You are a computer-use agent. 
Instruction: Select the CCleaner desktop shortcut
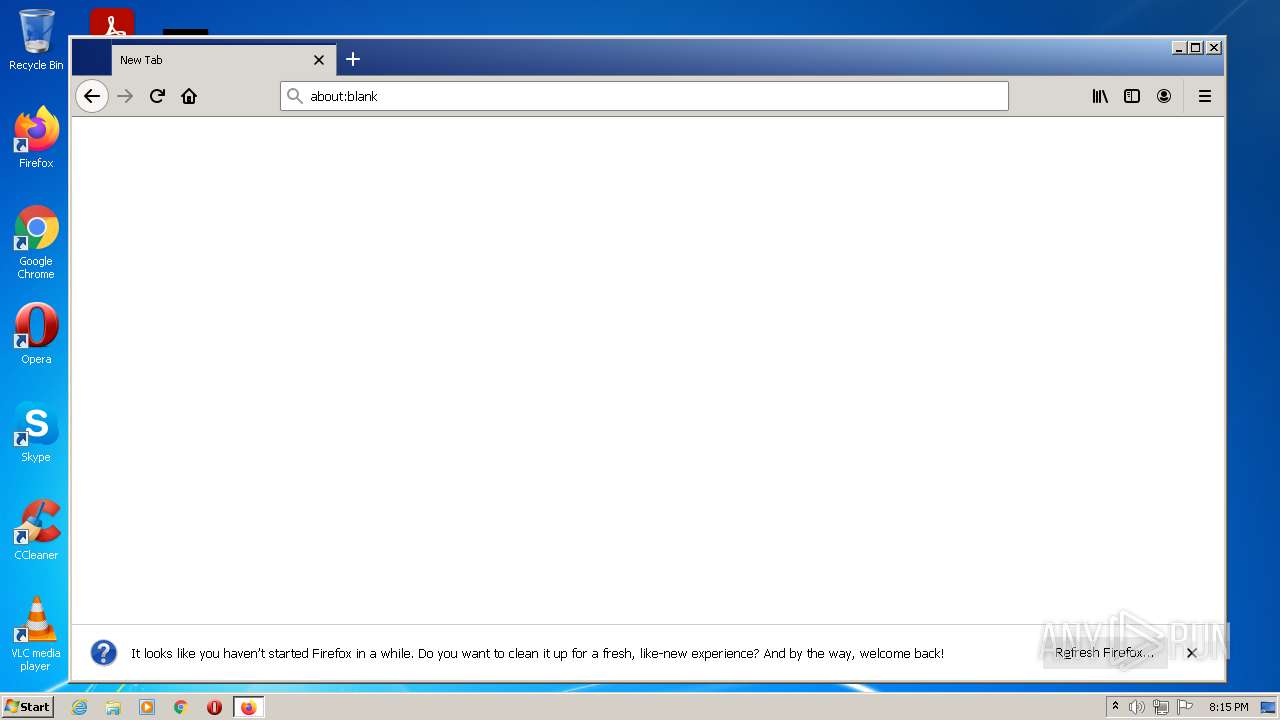36,530
